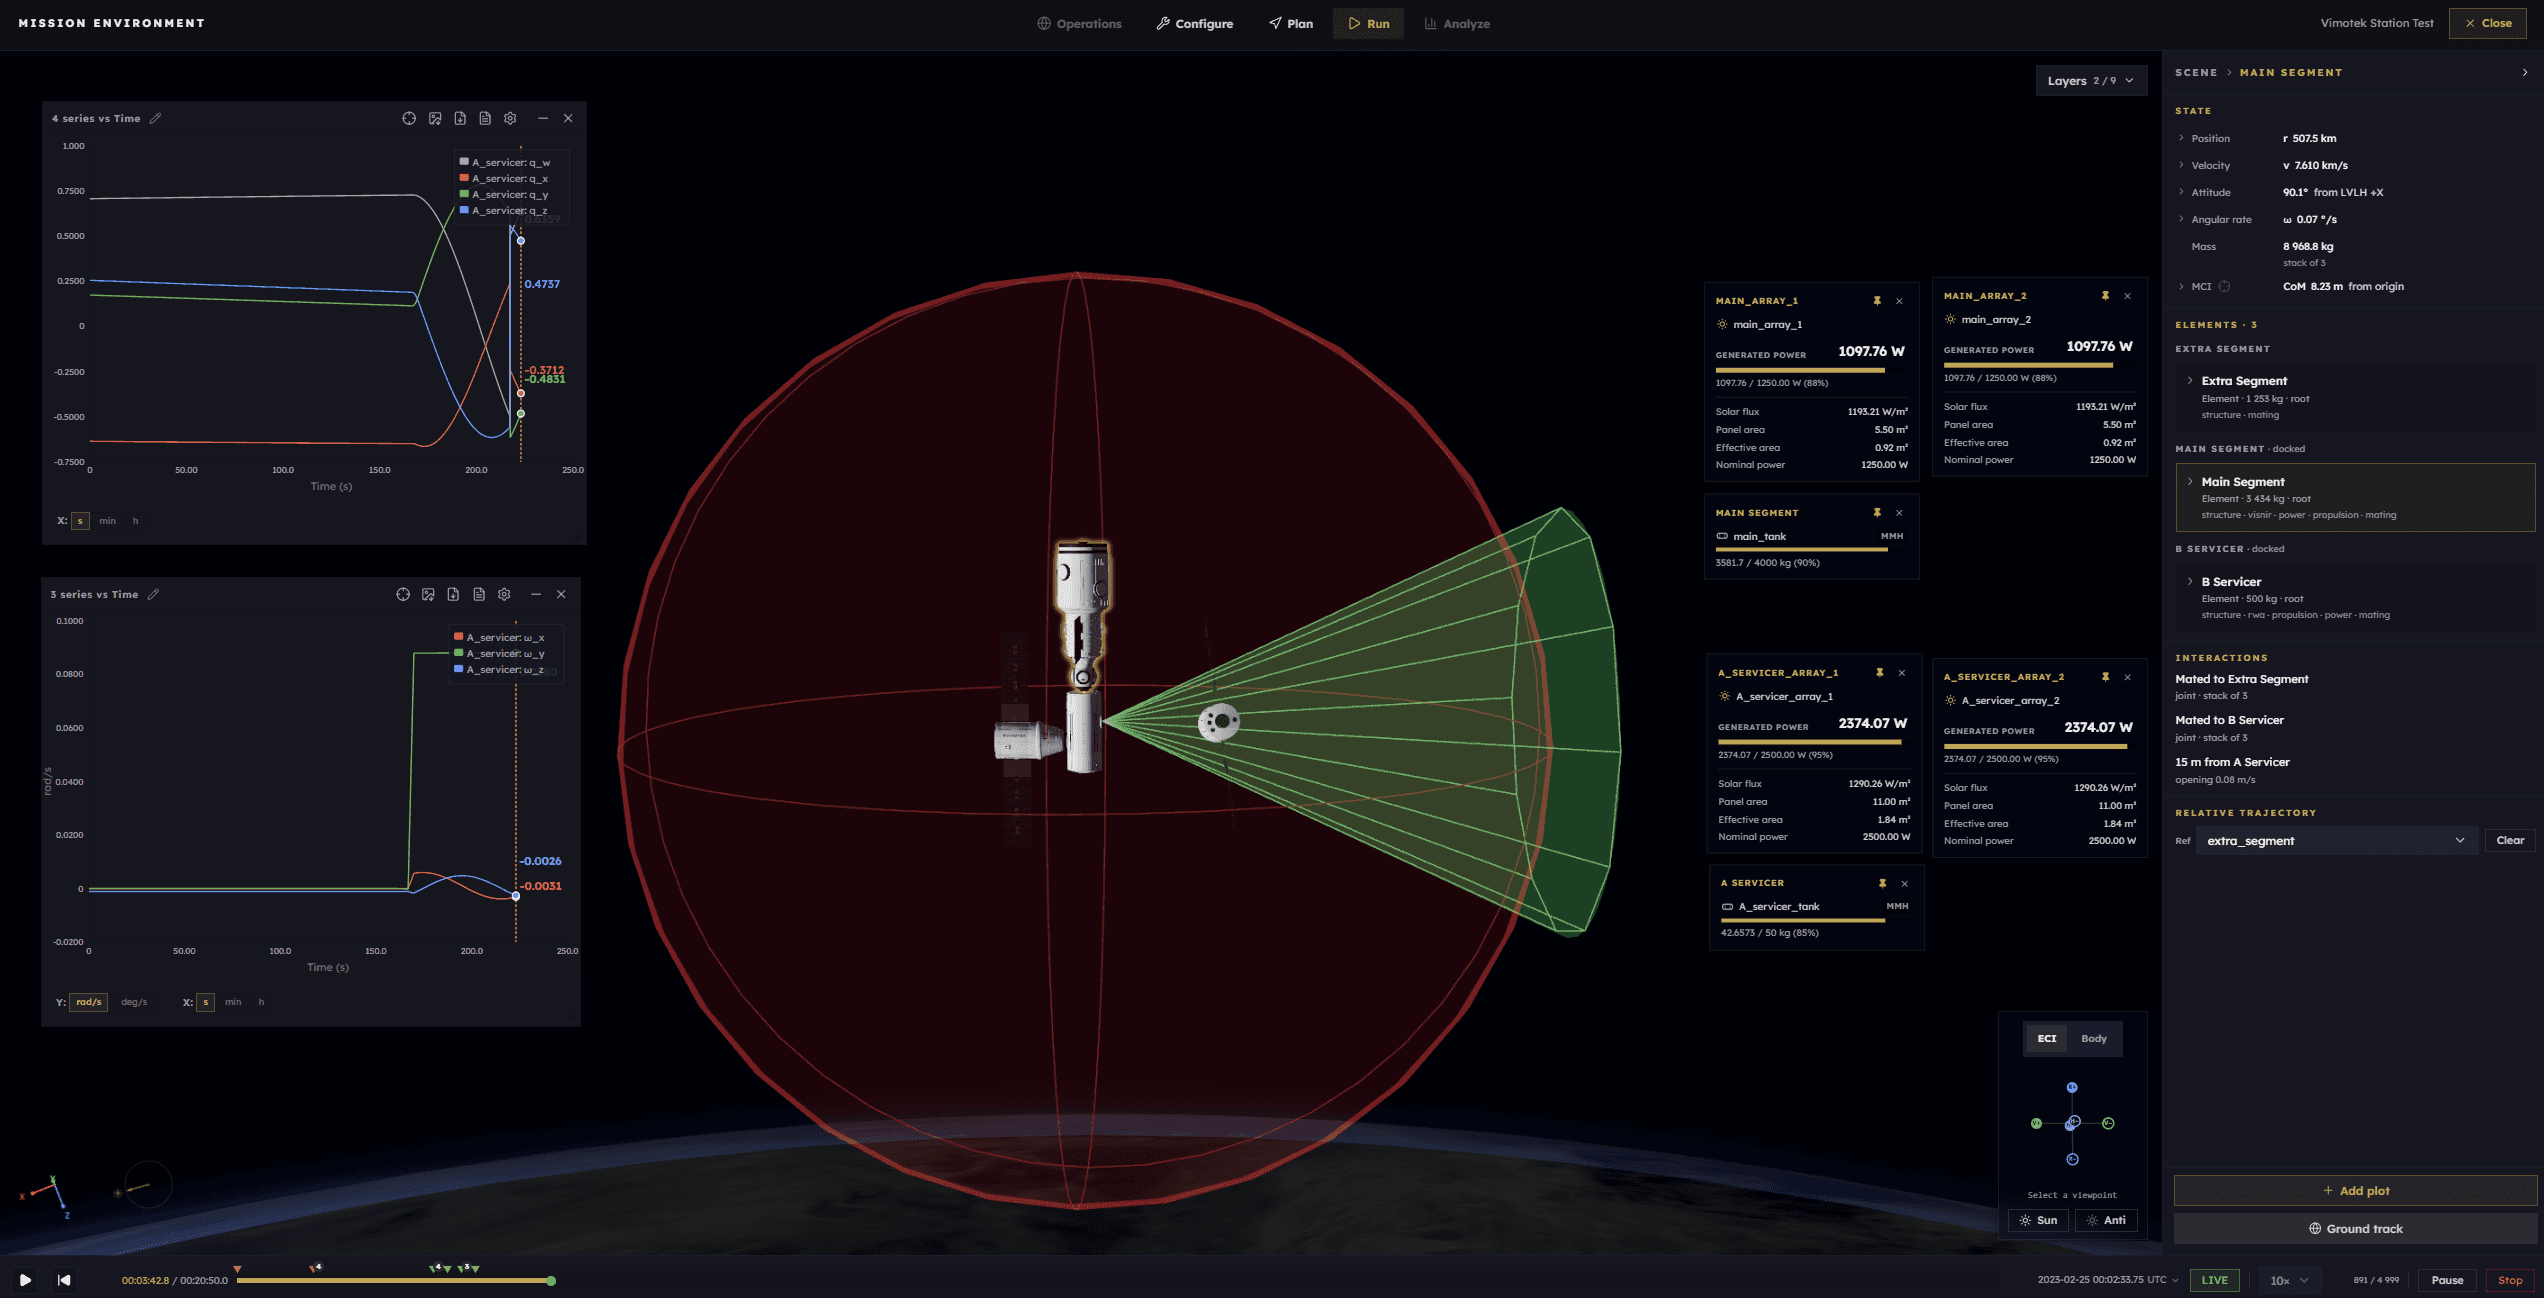
Task: Pin the A_SERVICER_ARRAY_2 card
Action: pos(2105,677)
